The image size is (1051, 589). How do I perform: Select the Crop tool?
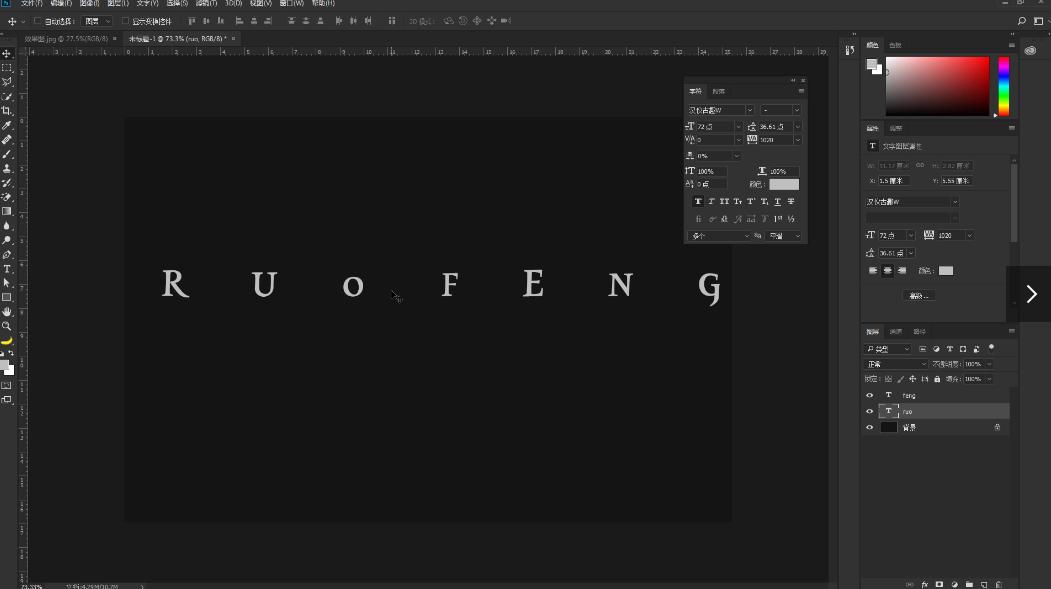click(7, 111)
